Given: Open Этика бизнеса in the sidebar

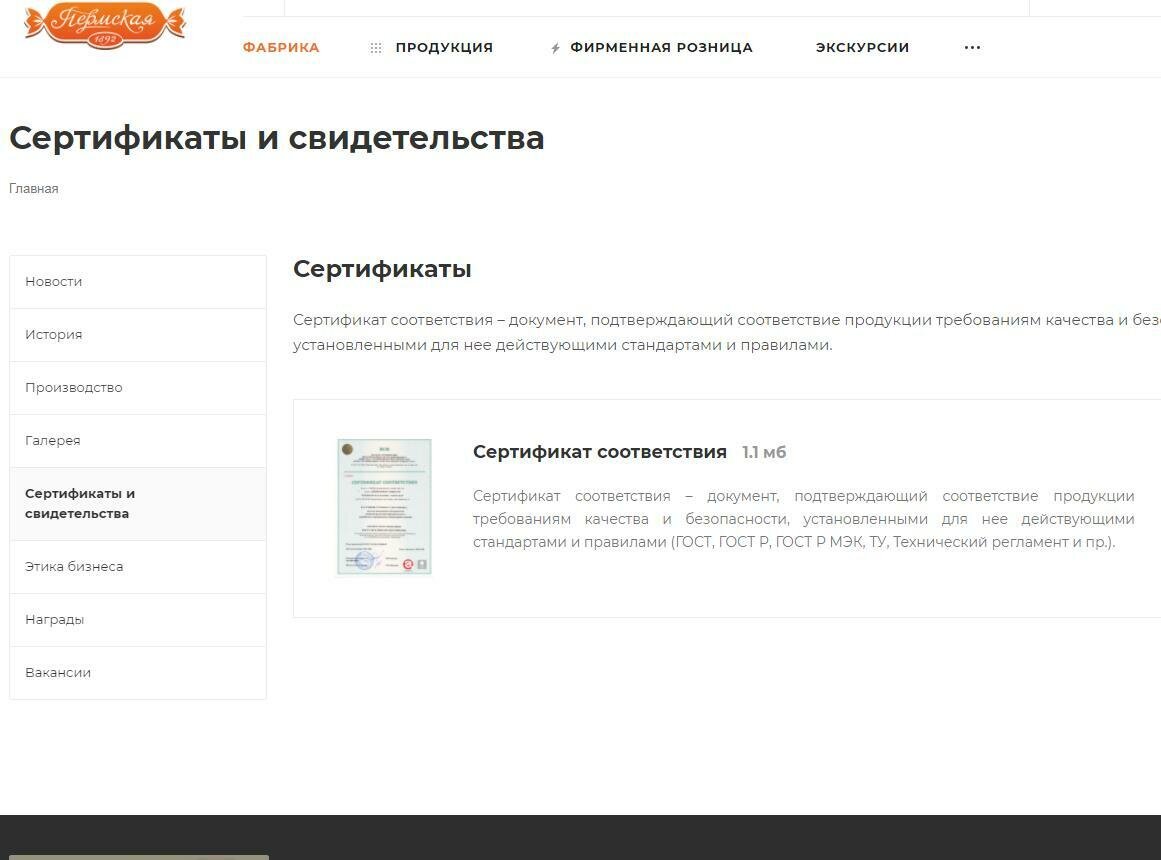Looking at the screenshot, I should [138, 567].
